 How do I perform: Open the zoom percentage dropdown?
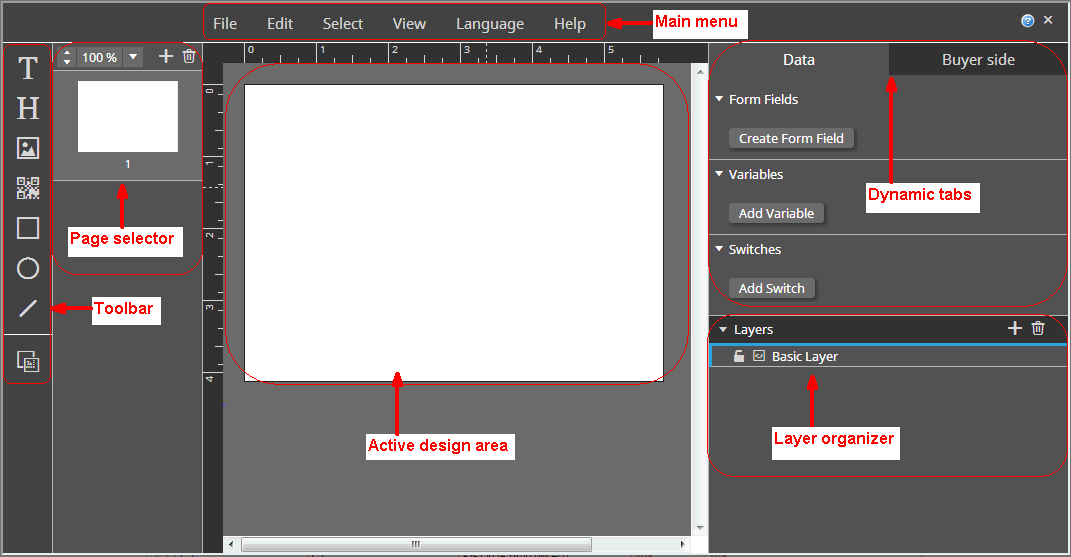pos(133,57)
